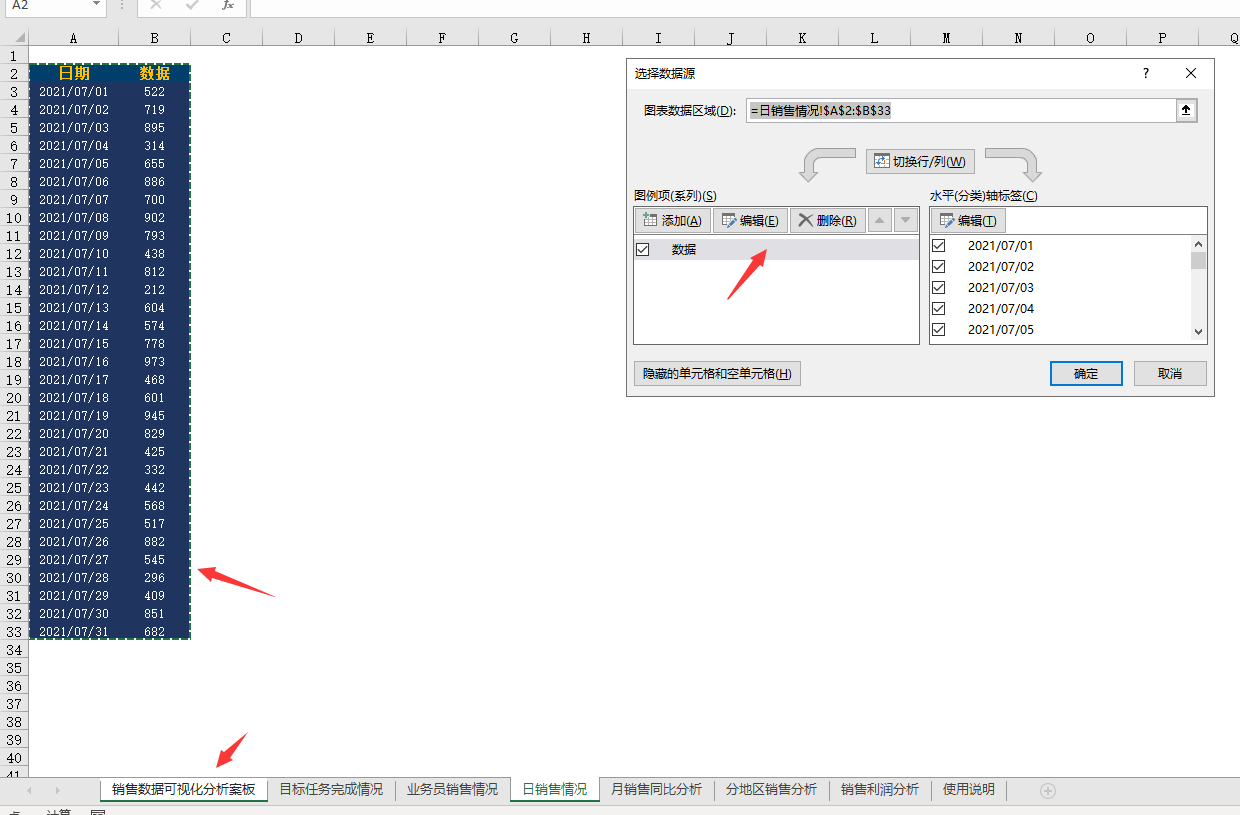
Task: Click the 数据 header cell in column B
Action: pos(154,74)
